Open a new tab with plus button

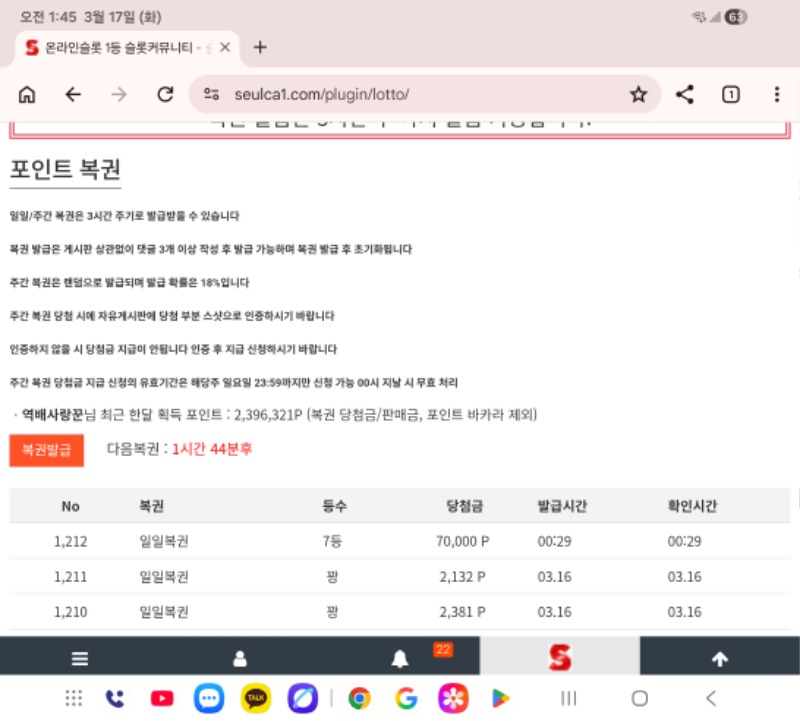pyautogui.click(x=260, y=47)
